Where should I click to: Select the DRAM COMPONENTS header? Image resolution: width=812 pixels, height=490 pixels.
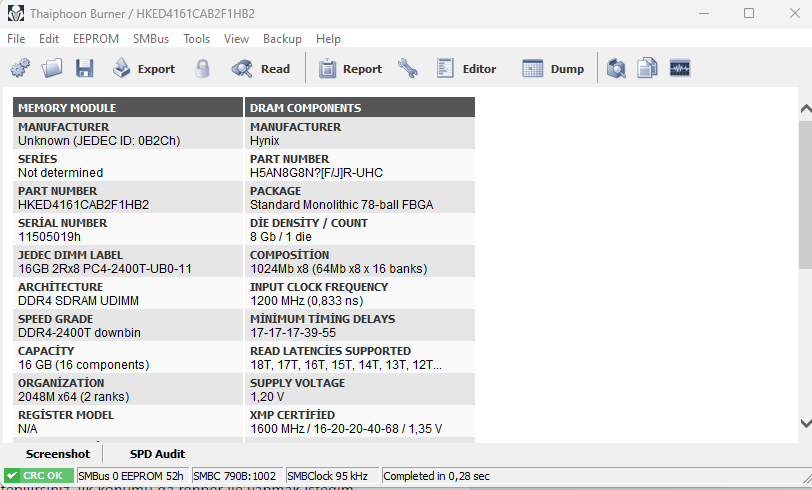pyautogui.click(x=359, y=108)
